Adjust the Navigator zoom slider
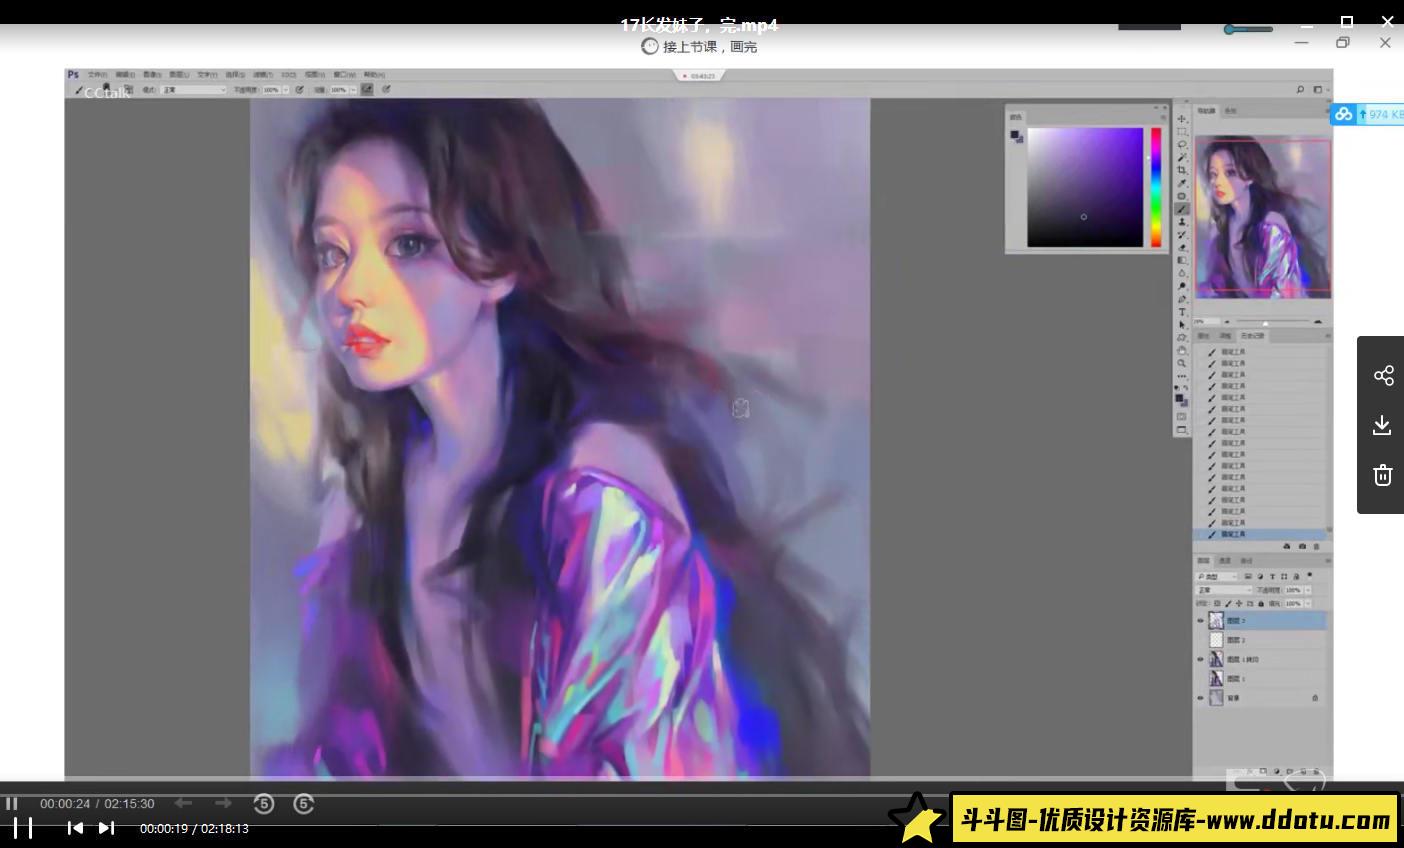Viewport: 1404px width, 848px height. (x=1265, y=322)
